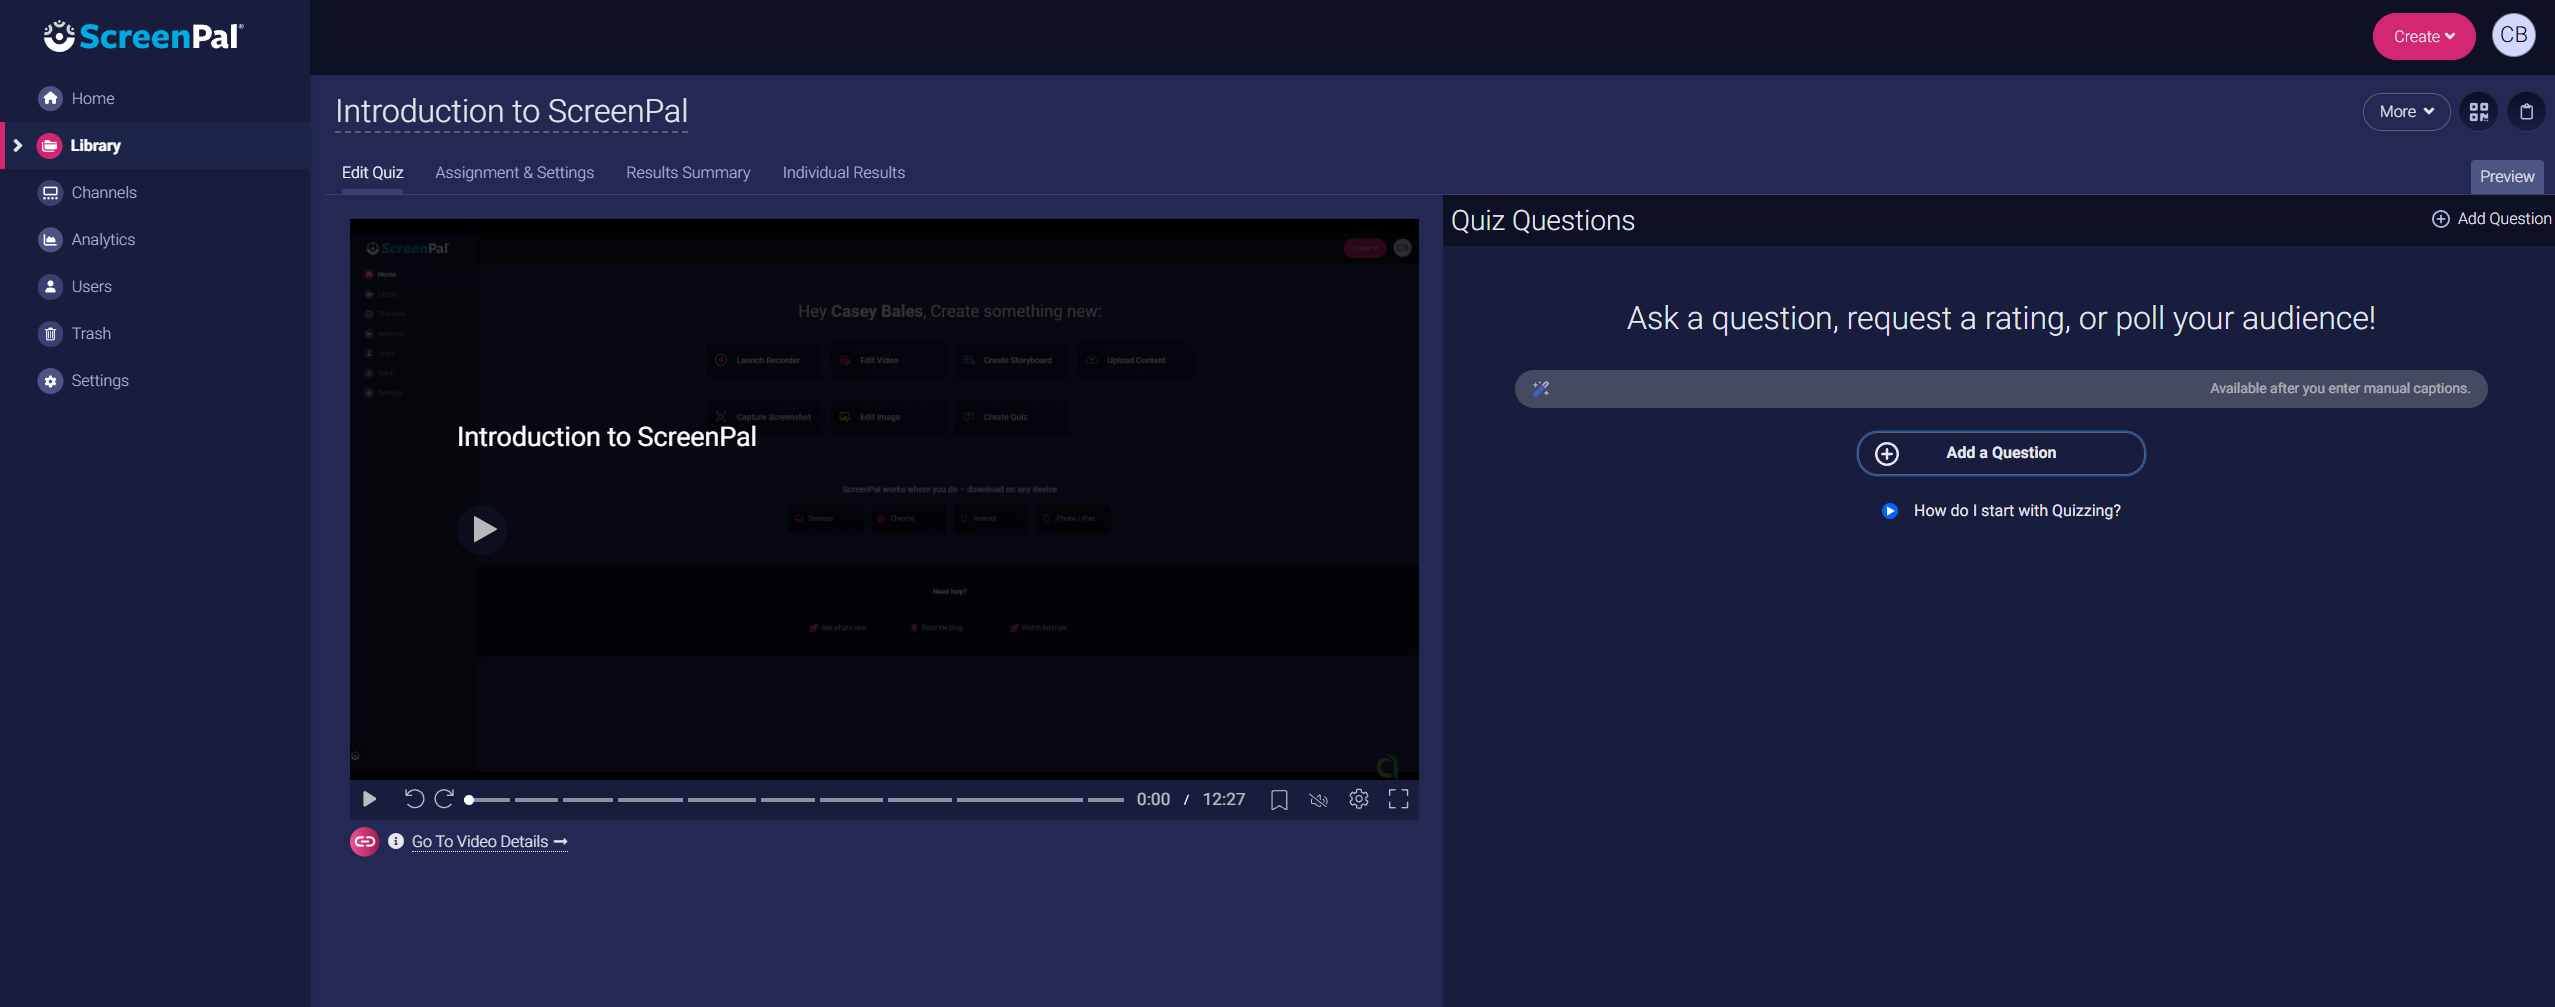Toggle the captions icon in video player
This screenshot has height=1007, width=2555.
1318,800
